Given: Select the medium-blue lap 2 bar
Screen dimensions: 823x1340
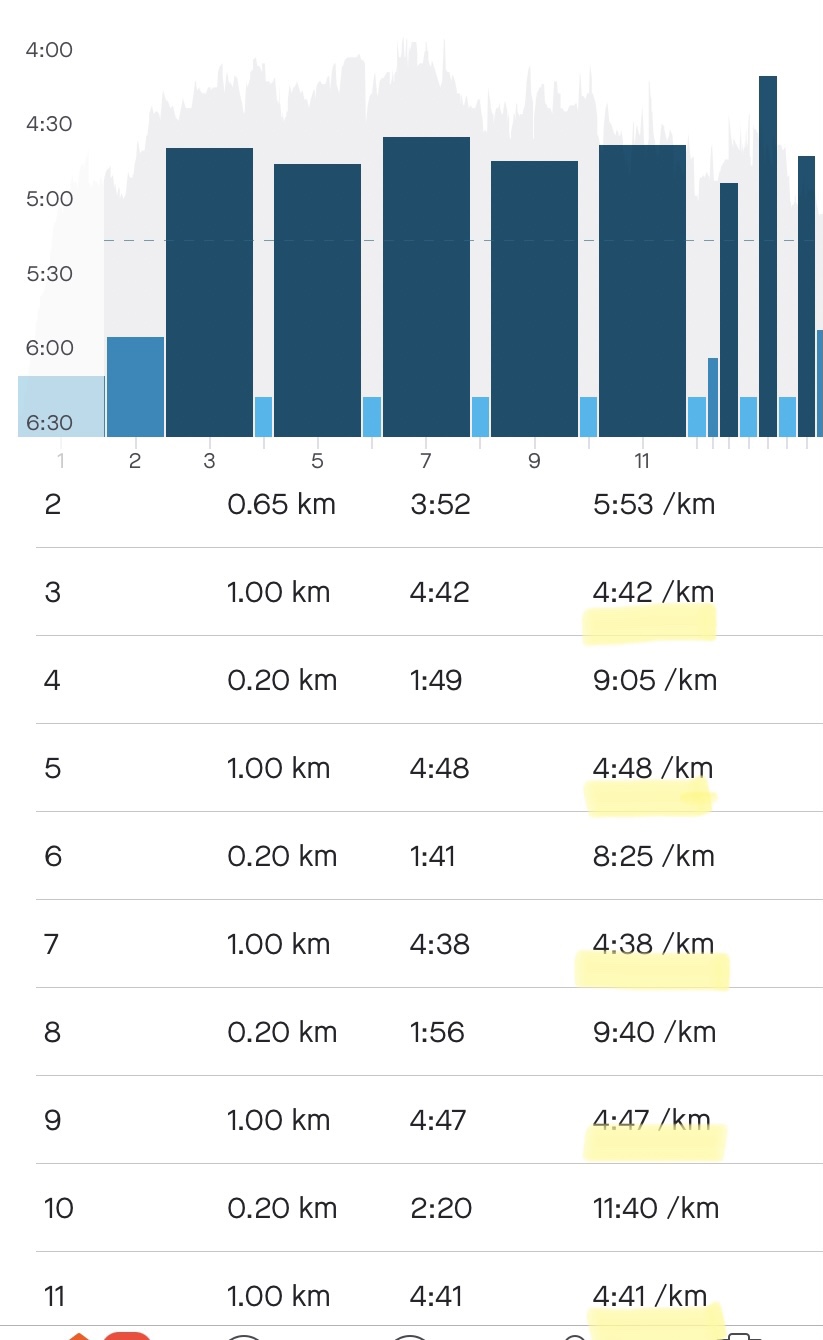Looking at the screenshot, I should click(x=135, y=386).
